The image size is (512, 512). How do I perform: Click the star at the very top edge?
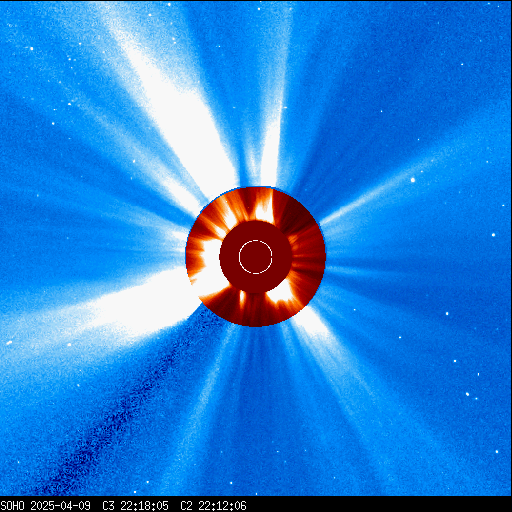coord(169,4)
